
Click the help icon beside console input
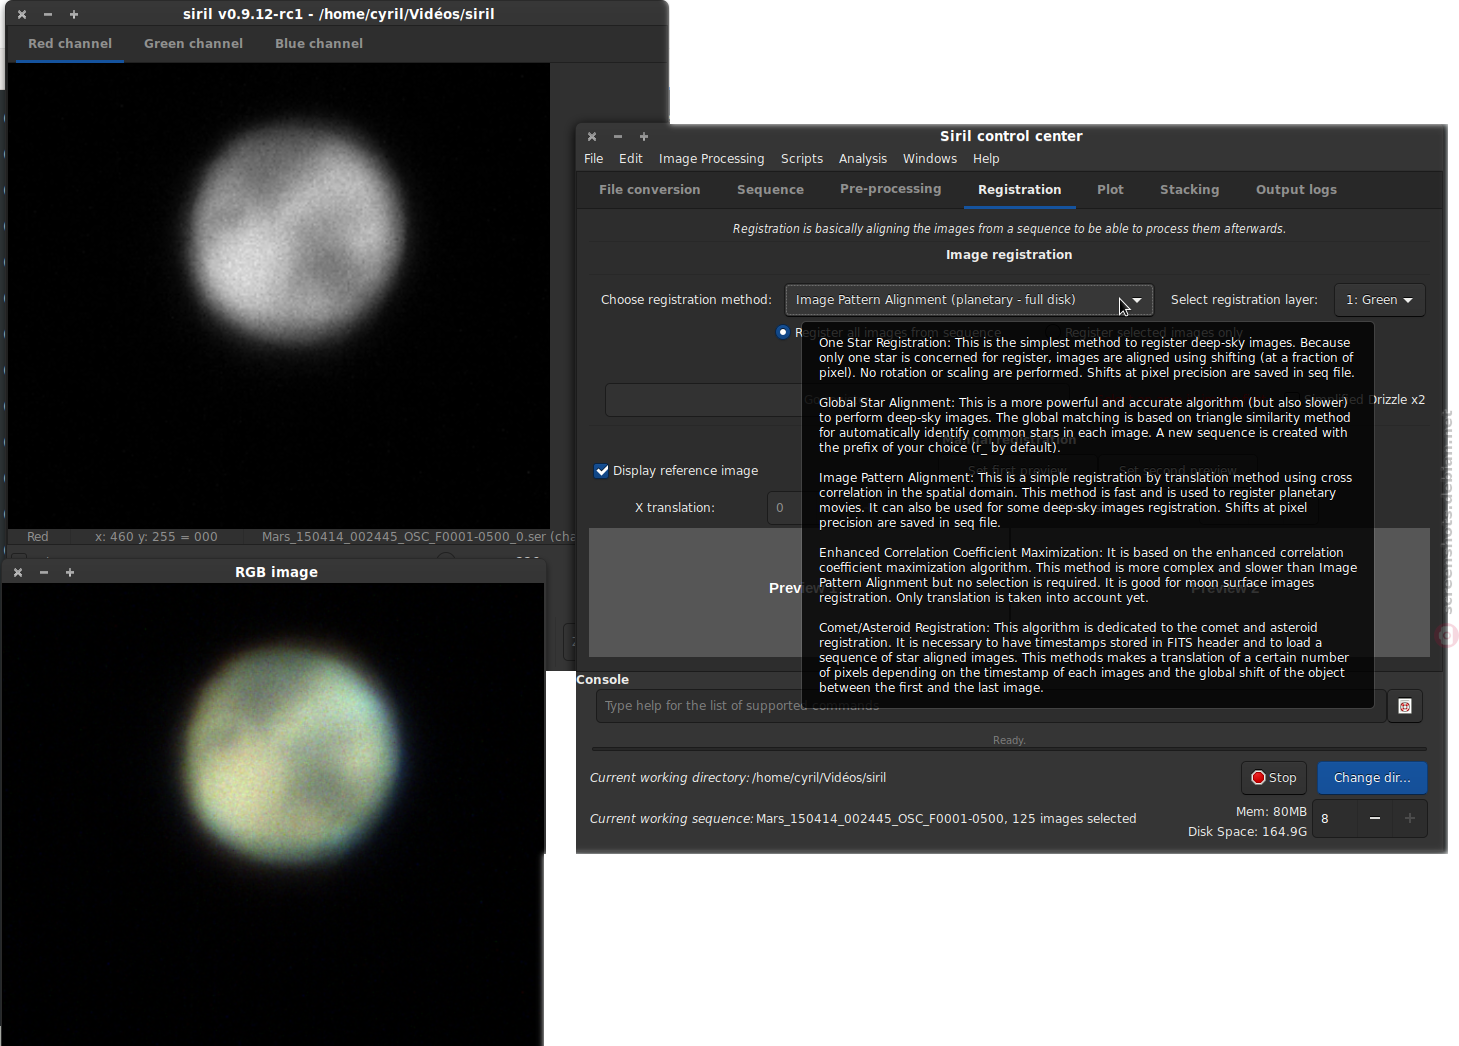coord(1404,706)
